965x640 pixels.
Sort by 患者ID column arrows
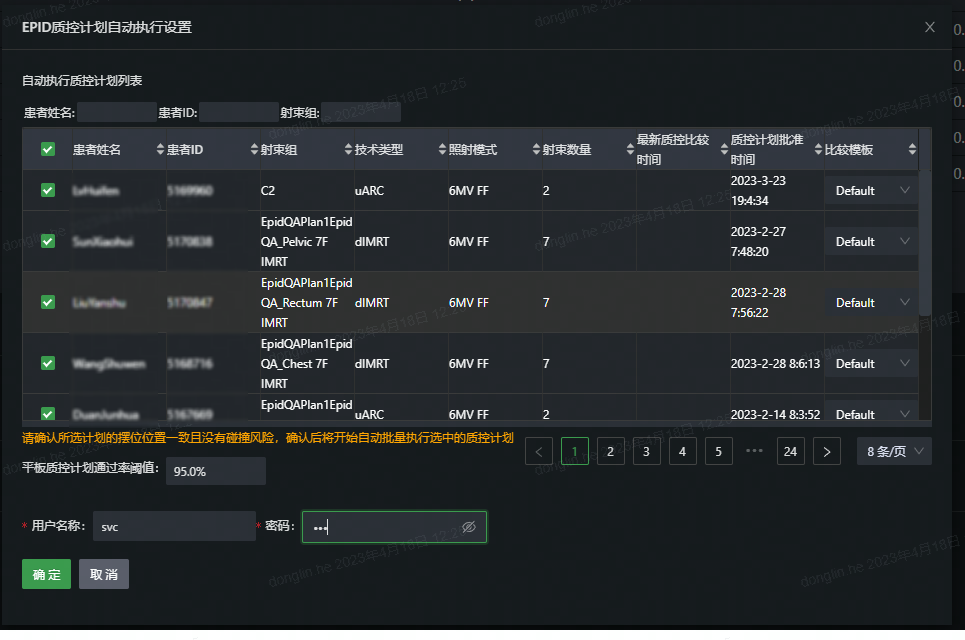coord(254,149)
